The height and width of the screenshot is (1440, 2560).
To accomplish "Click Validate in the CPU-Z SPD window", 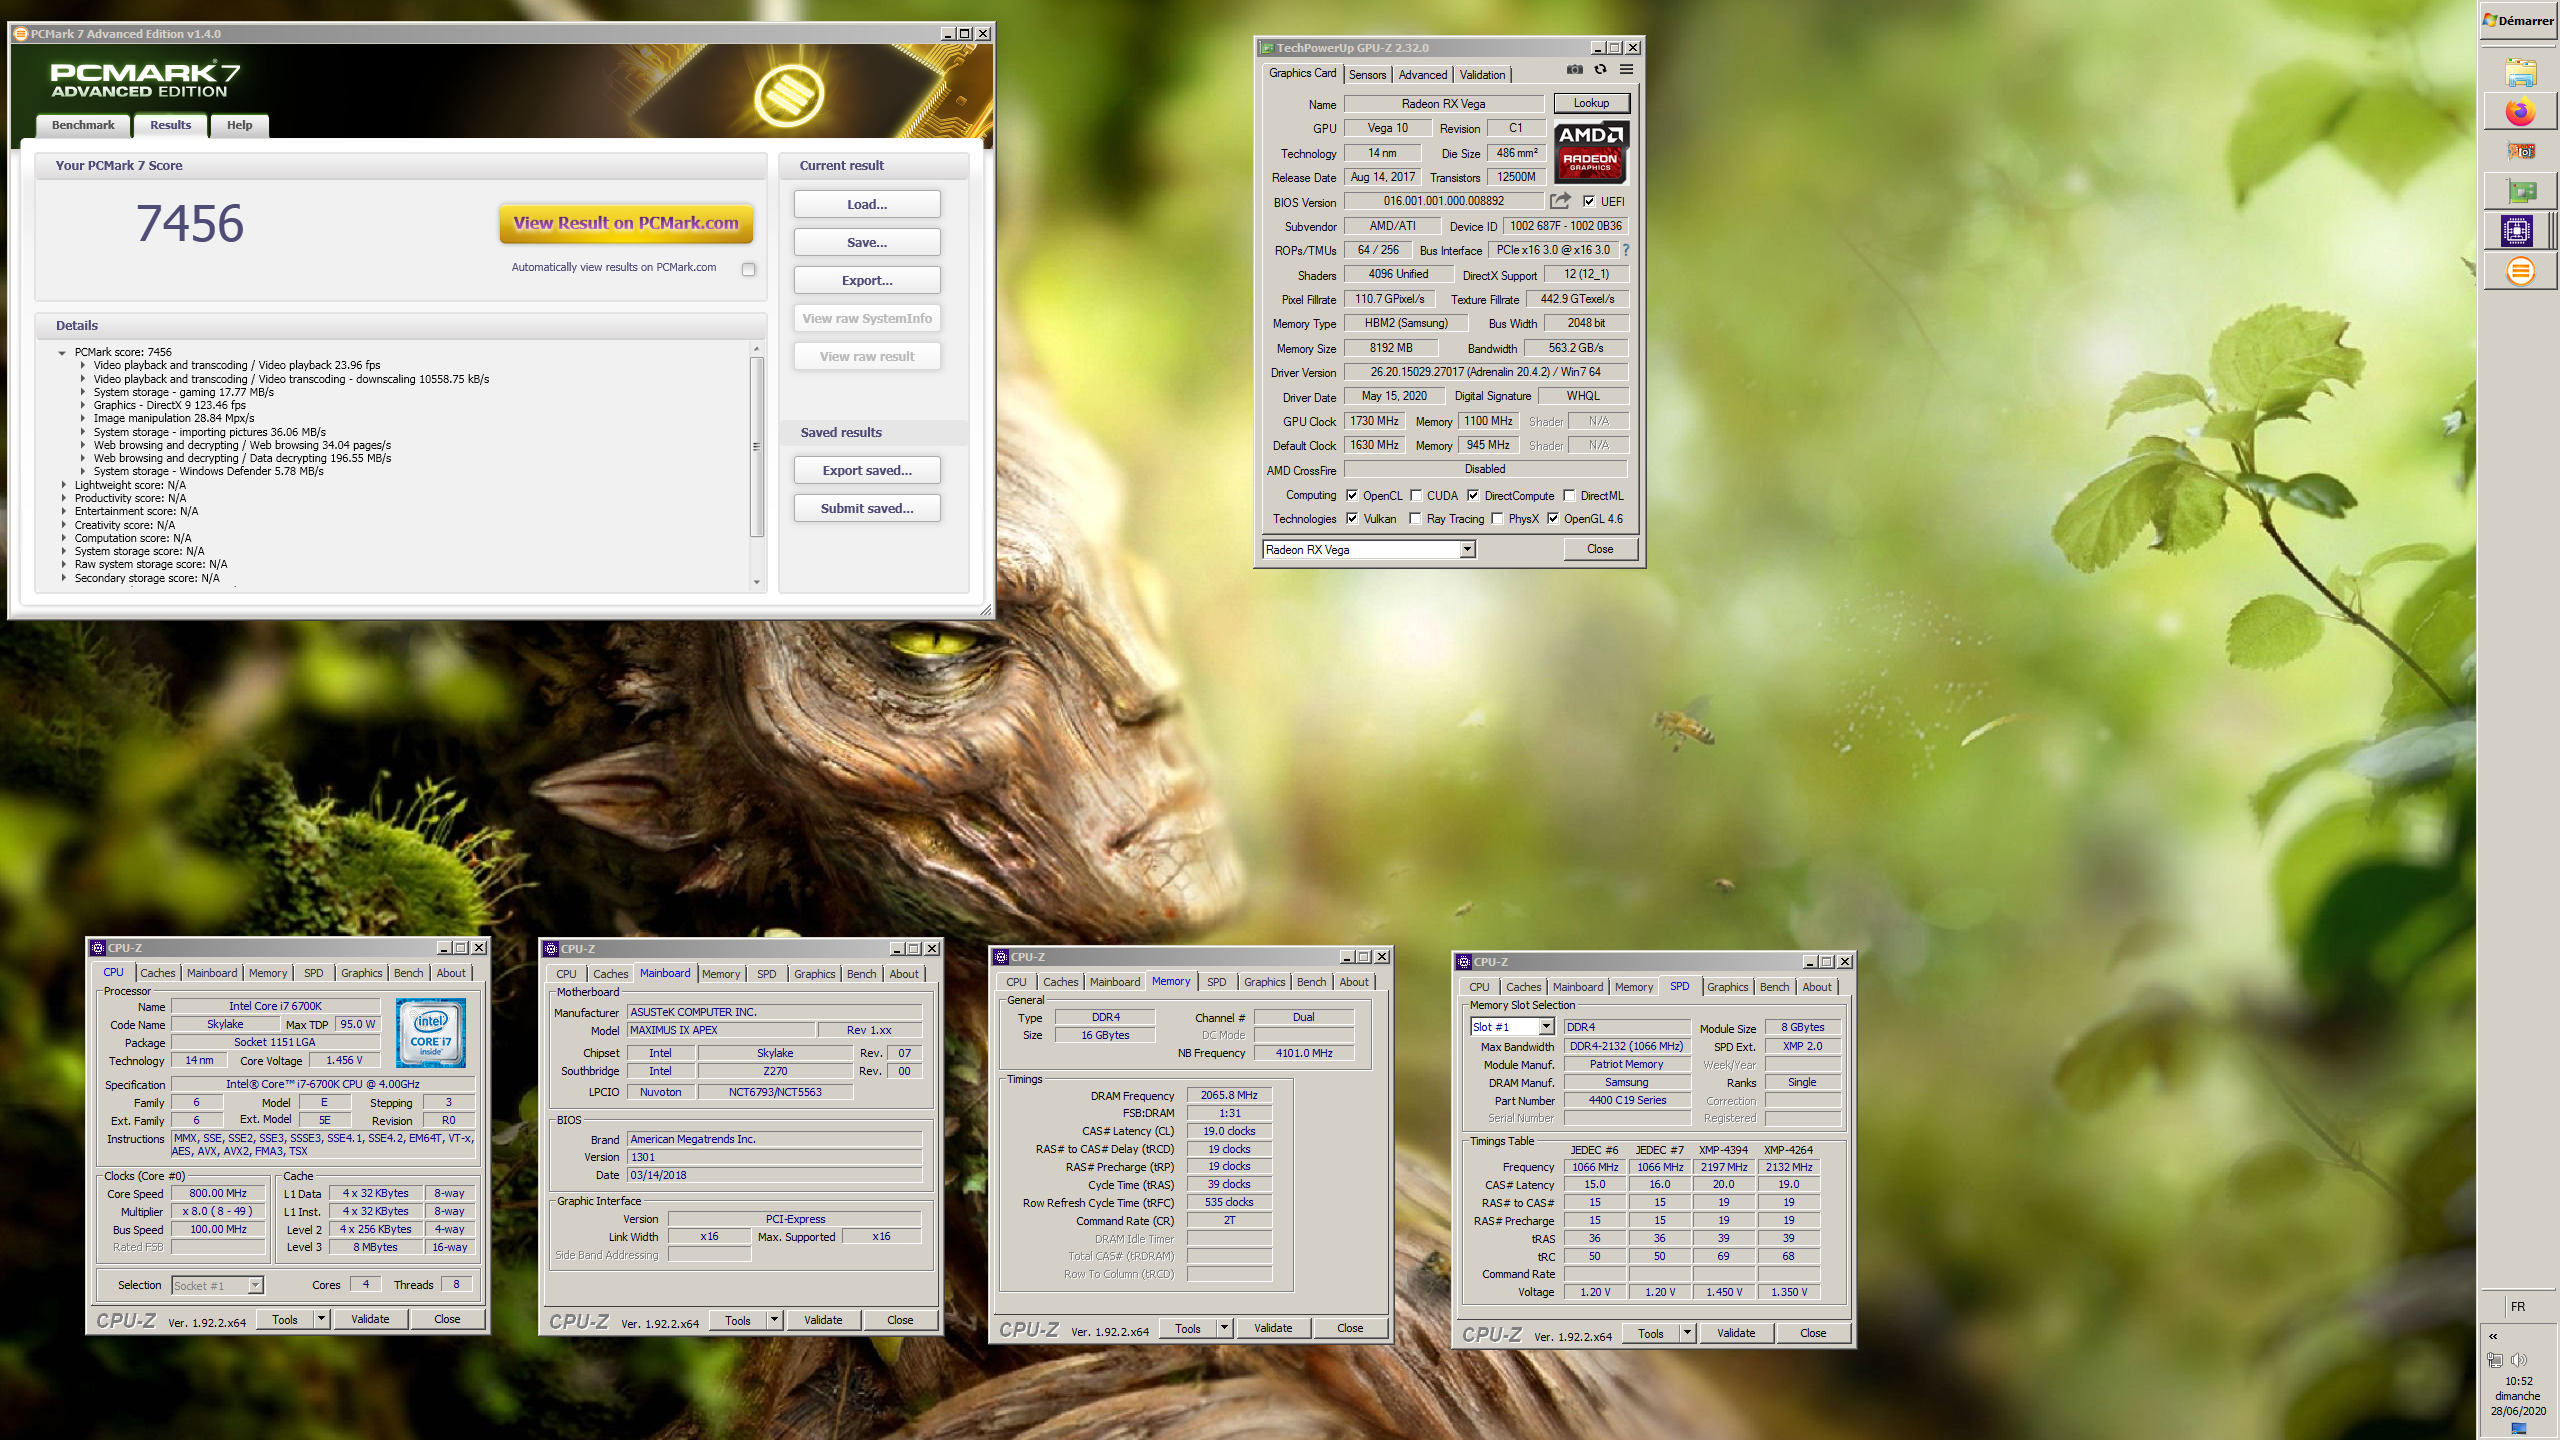I will 1736,1333.
